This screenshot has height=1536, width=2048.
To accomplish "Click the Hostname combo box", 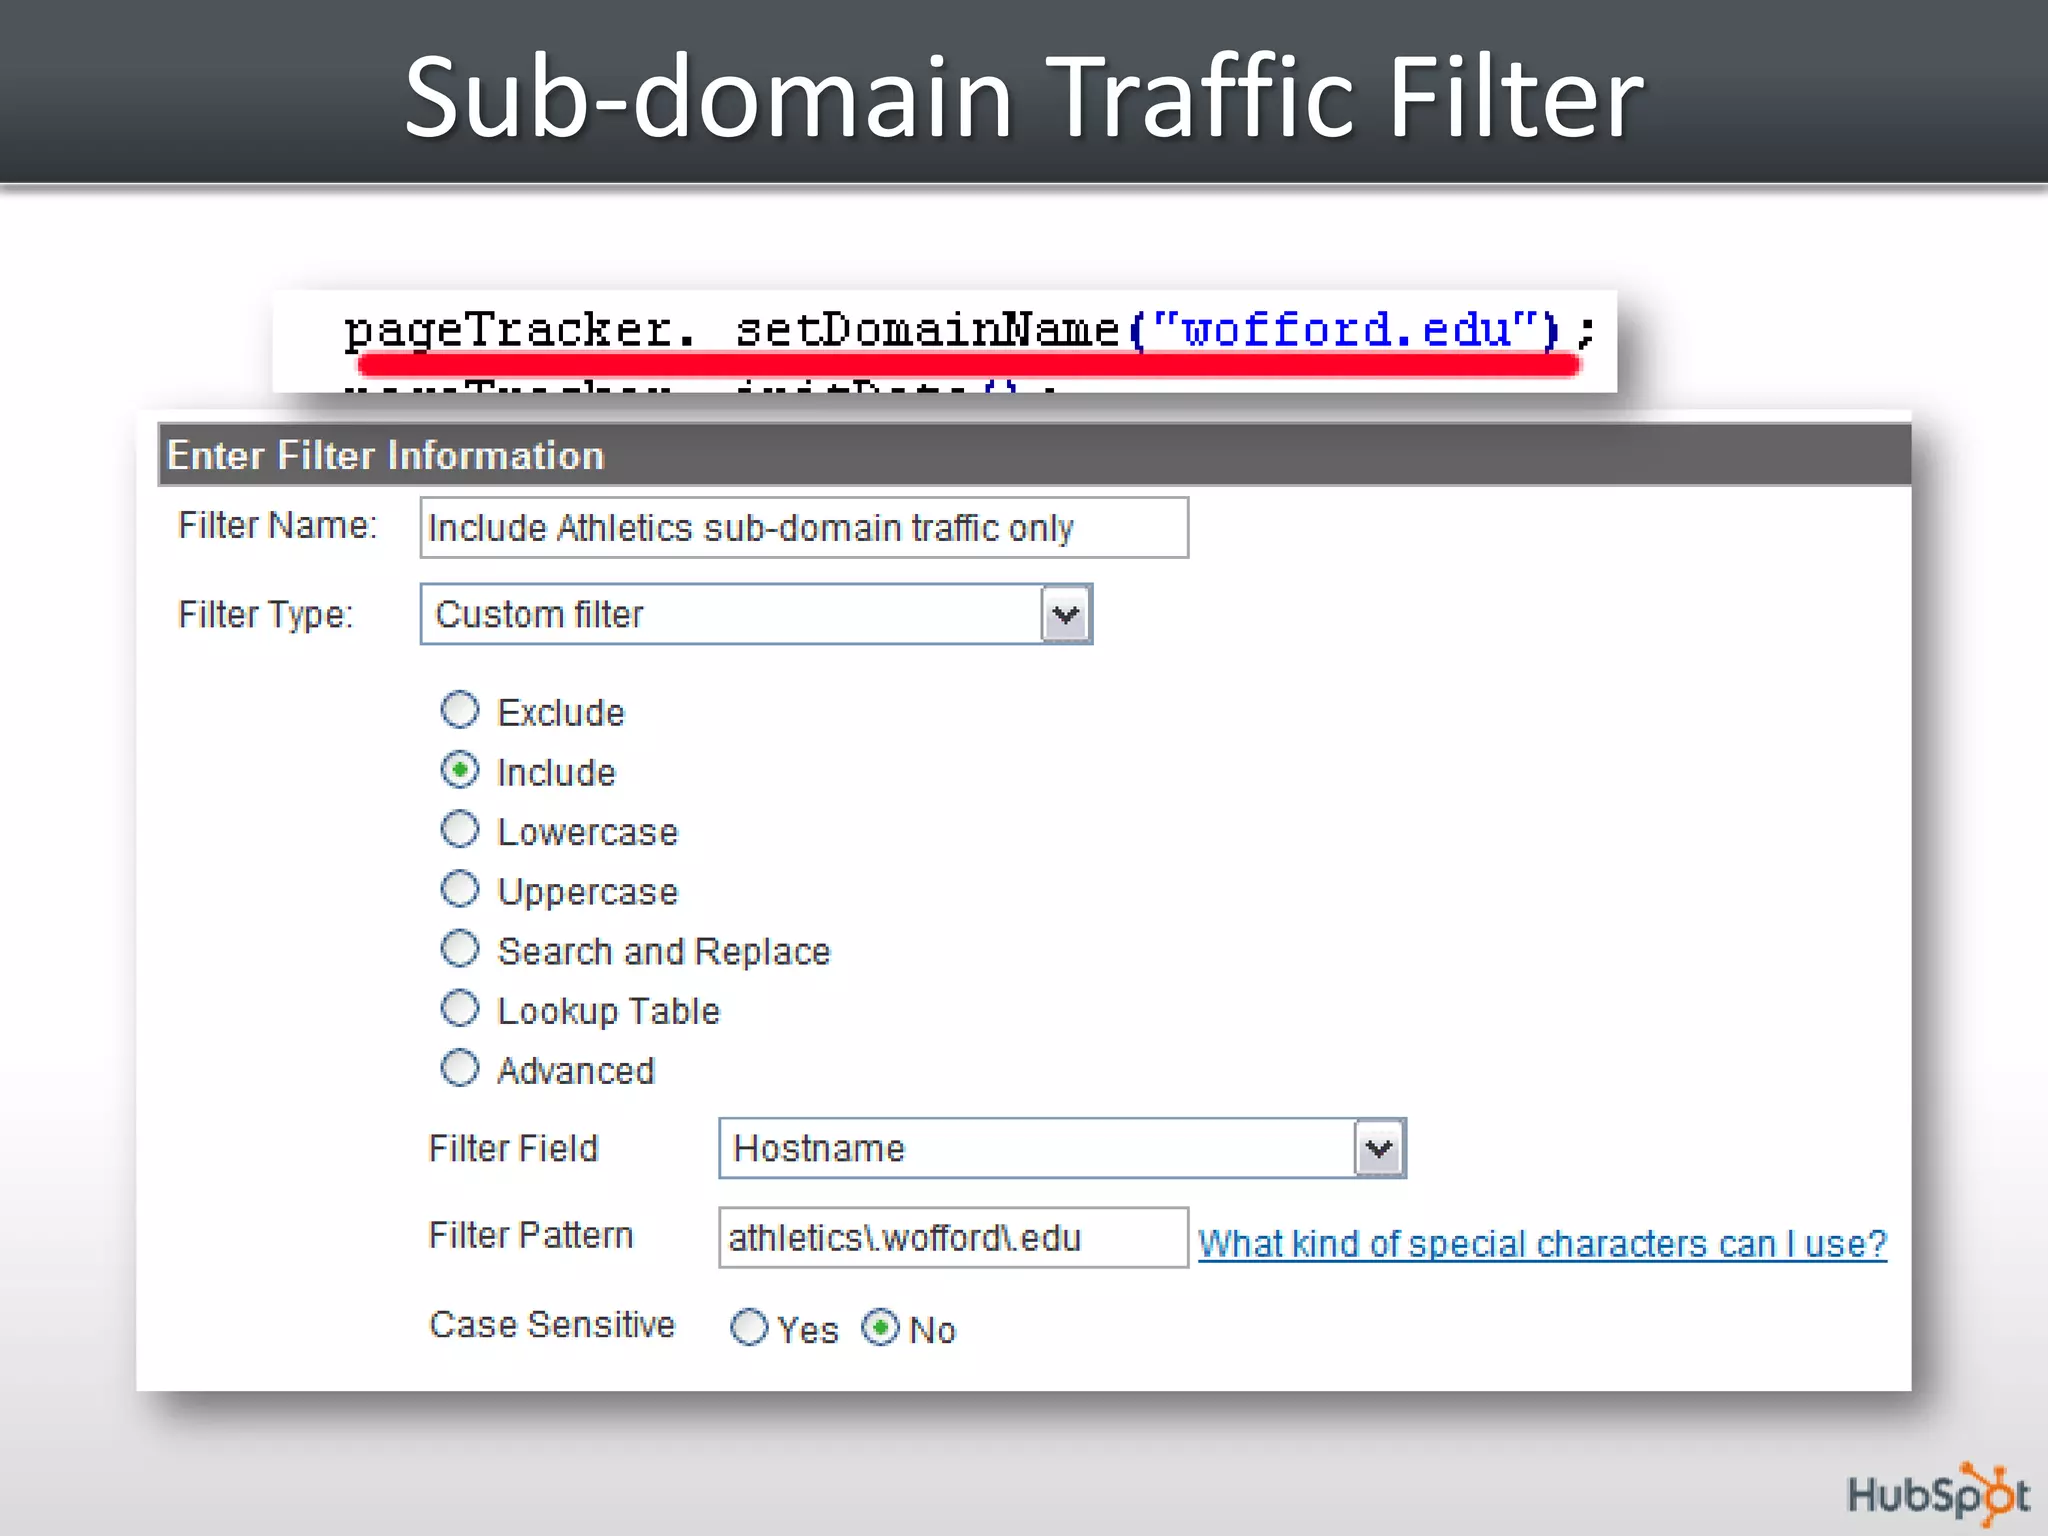I will (x=1035, y=1148).
